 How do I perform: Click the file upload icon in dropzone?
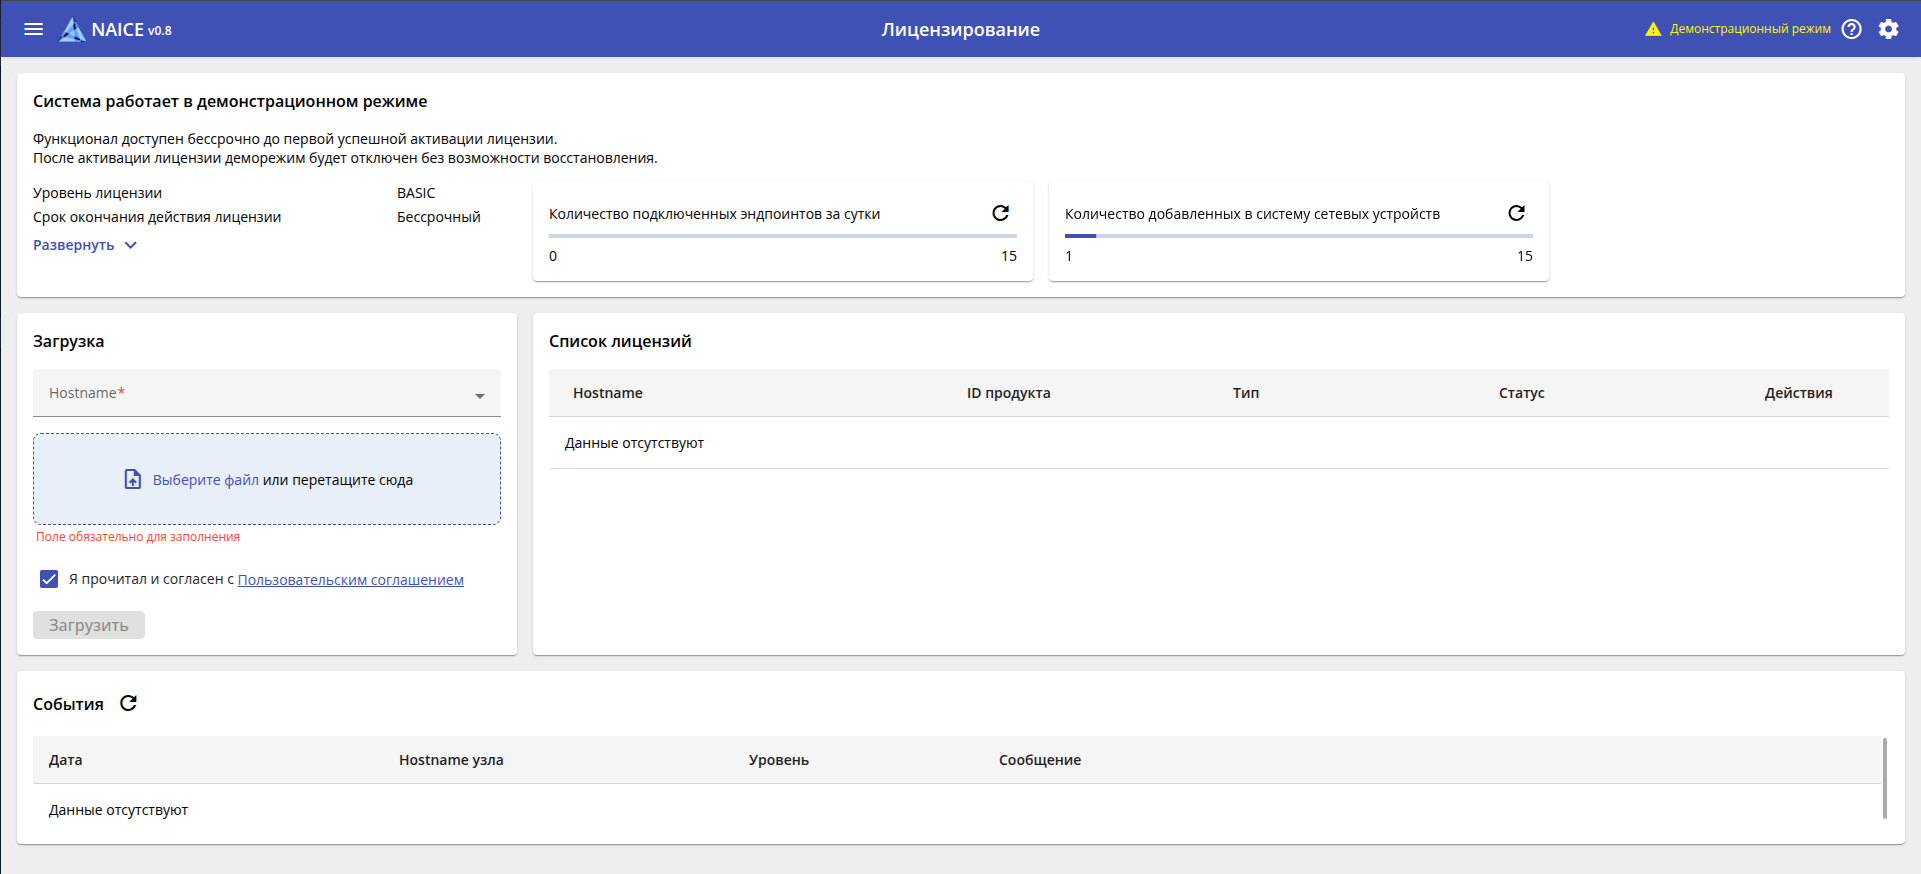(133, 480)
